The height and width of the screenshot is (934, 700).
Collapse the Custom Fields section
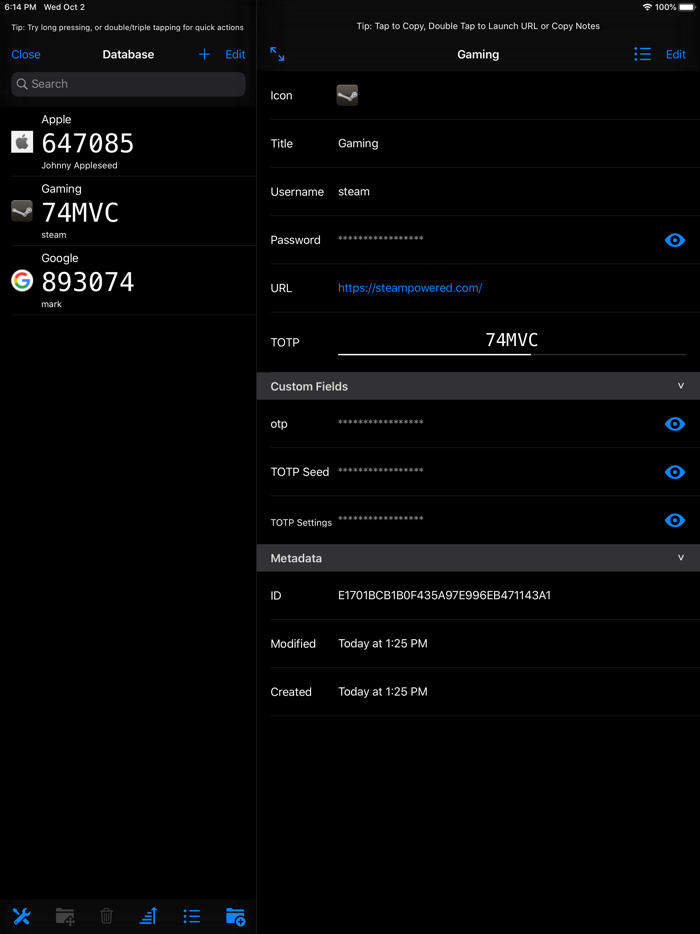681,386
